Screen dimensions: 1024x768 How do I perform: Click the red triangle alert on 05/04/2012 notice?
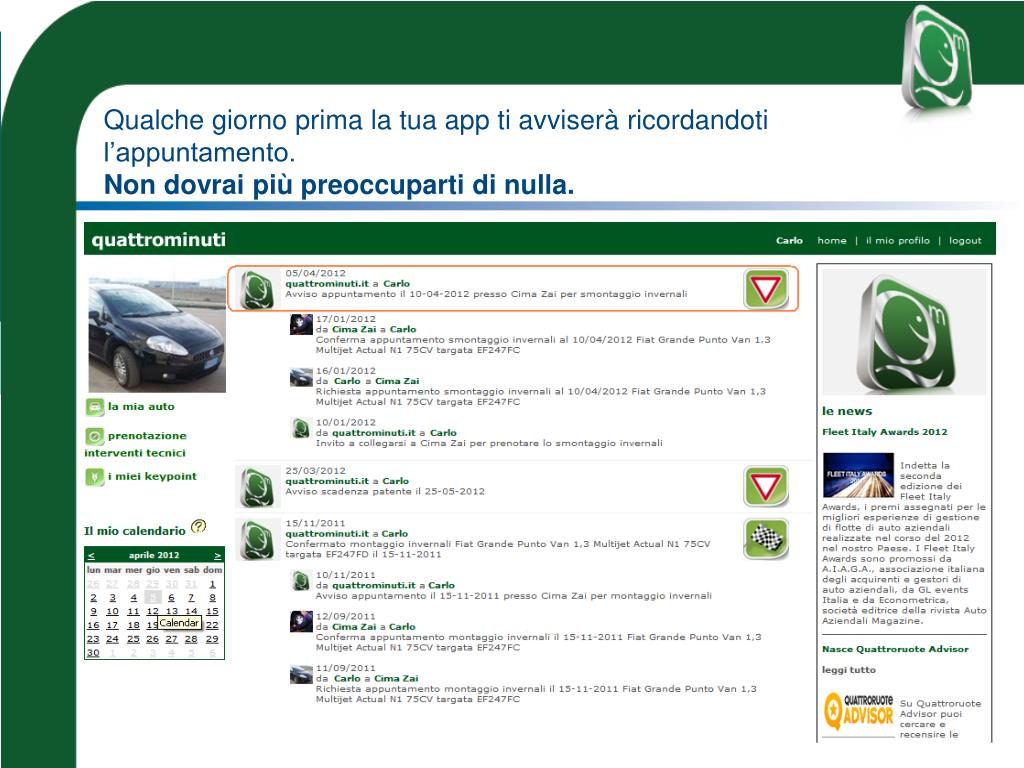pos(765,289)
